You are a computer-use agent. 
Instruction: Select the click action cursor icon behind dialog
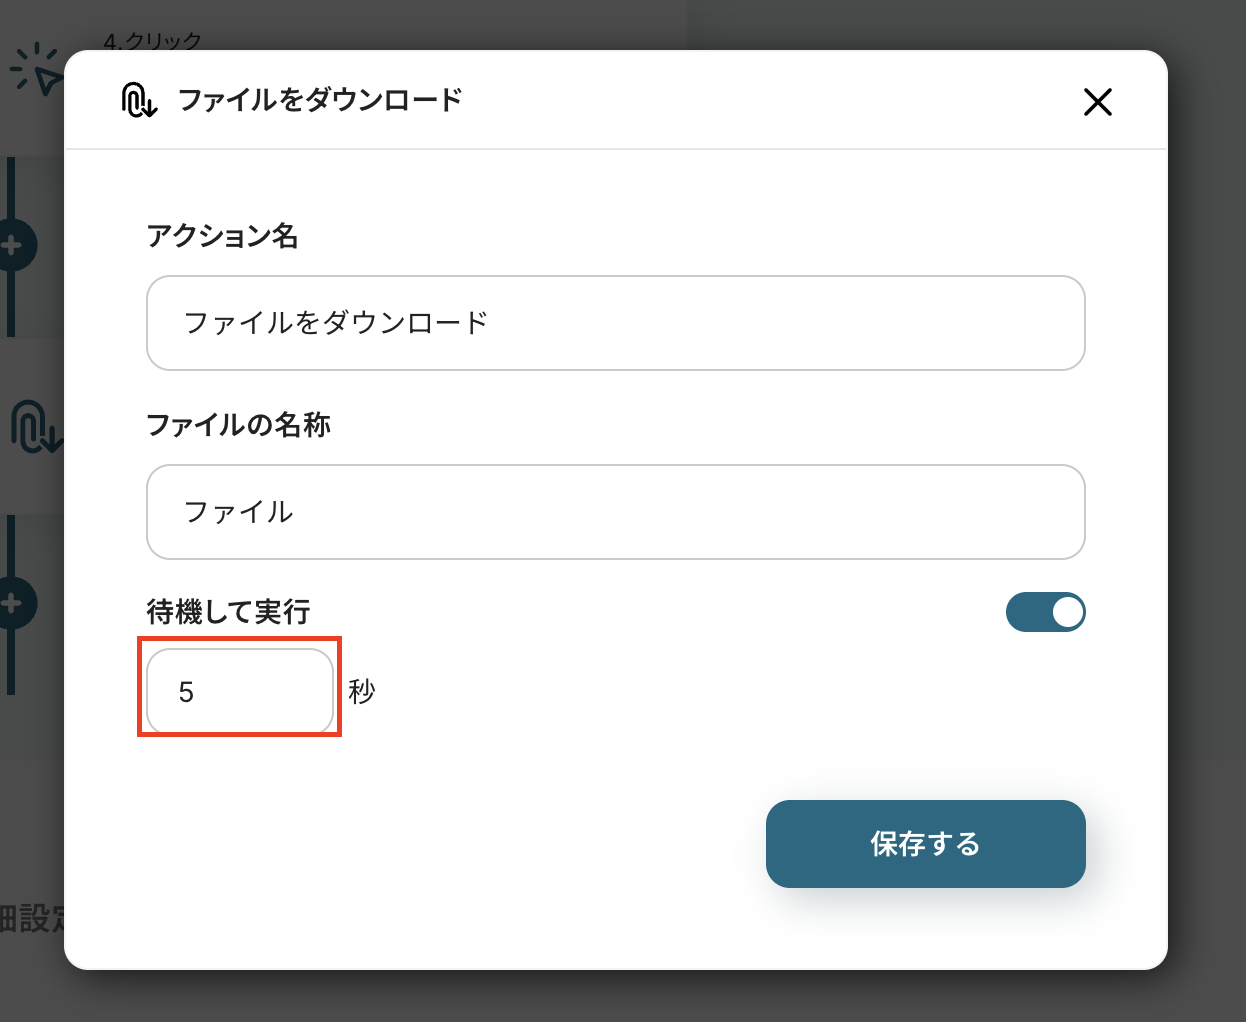(35, 70)
